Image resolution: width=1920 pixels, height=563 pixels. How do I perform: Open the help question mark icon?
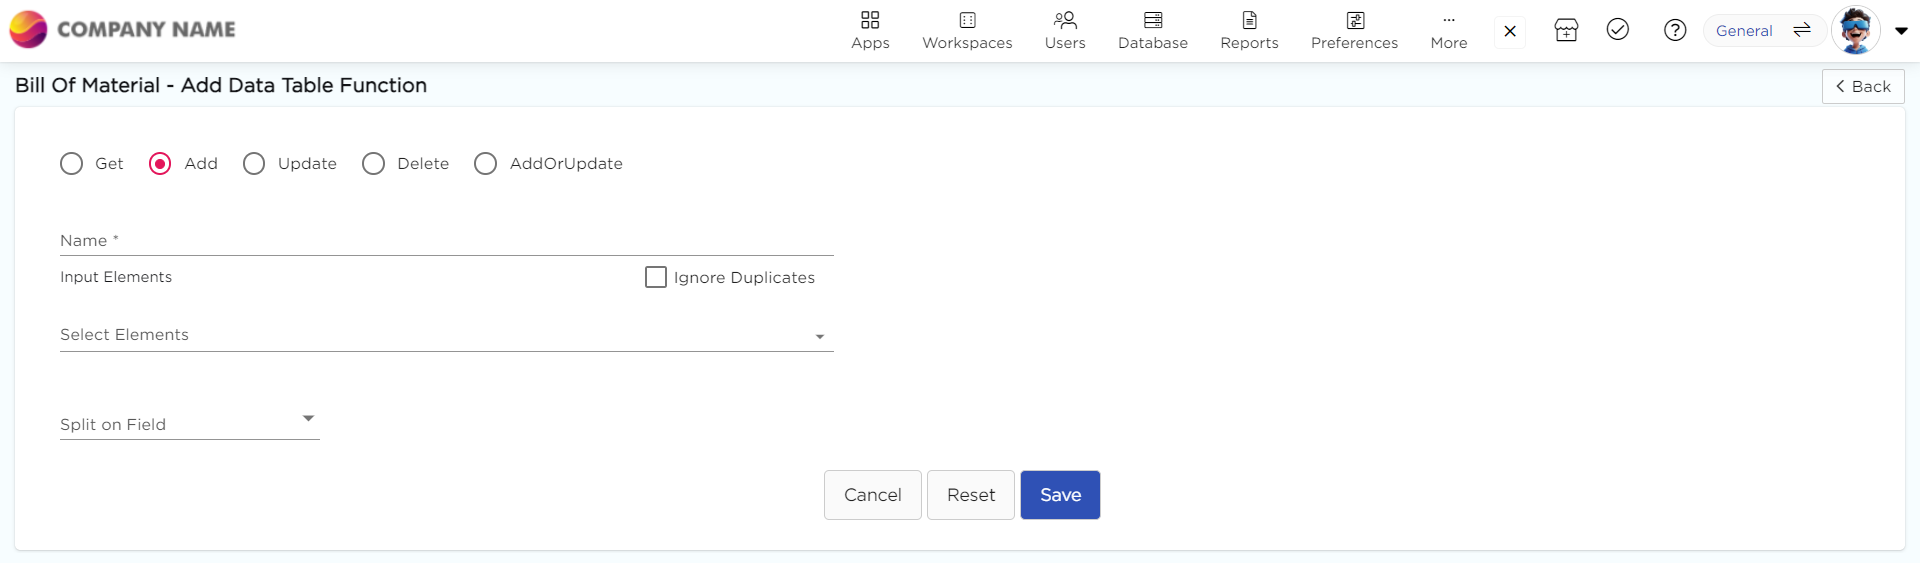[1675, 31]
